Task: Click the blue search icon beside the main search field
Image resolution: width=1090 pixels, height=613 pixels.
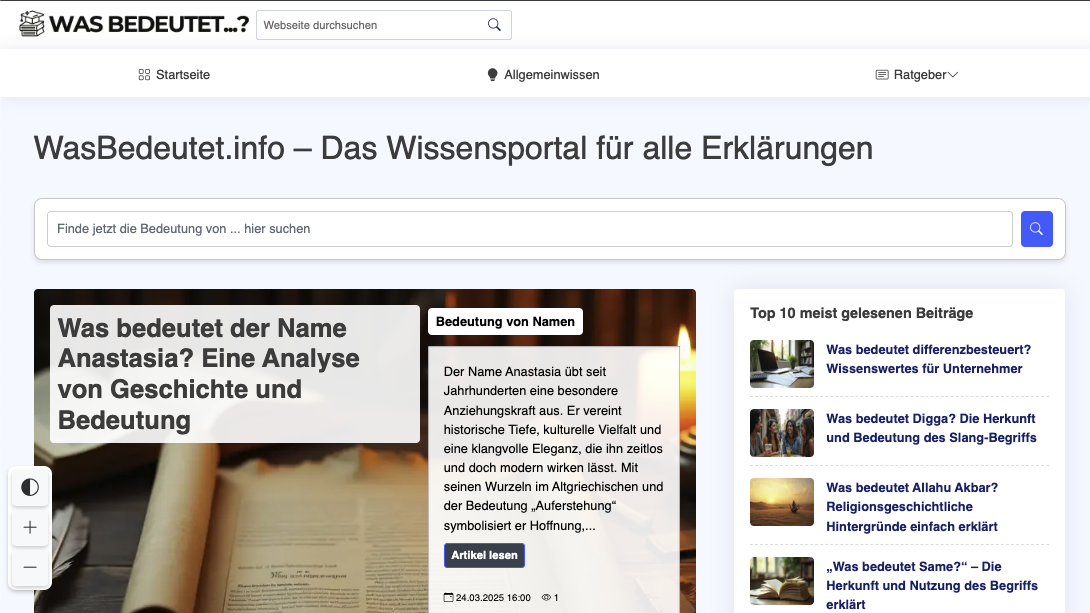Action: (x=1036, y=229)
